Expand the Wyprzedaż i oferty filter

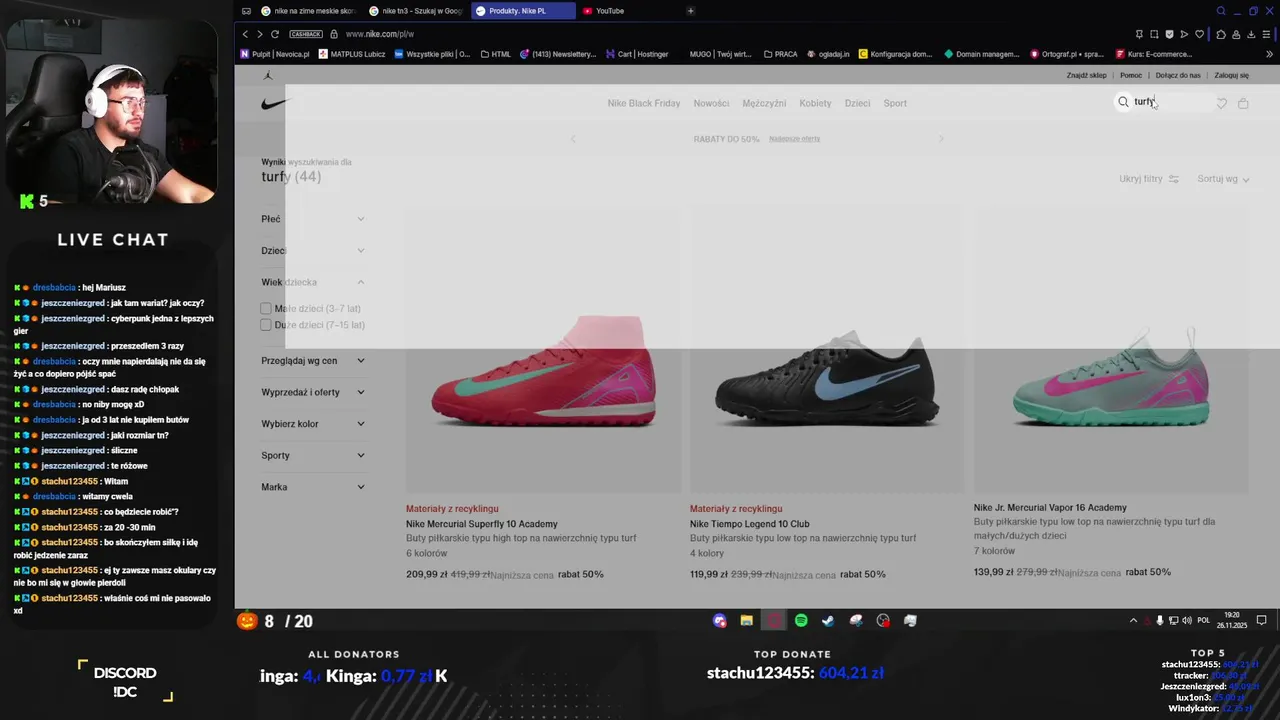(313, 392)
